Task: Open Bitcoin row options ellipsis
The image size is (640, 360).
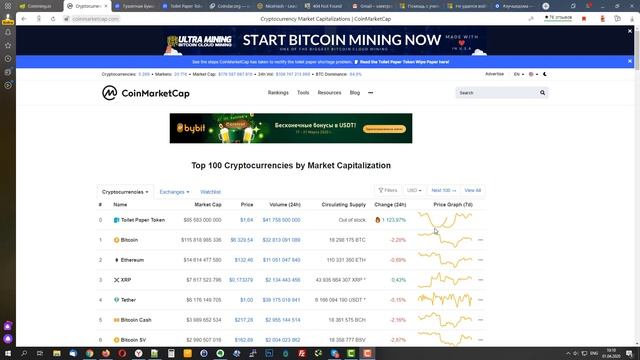Action: (480, 240)
